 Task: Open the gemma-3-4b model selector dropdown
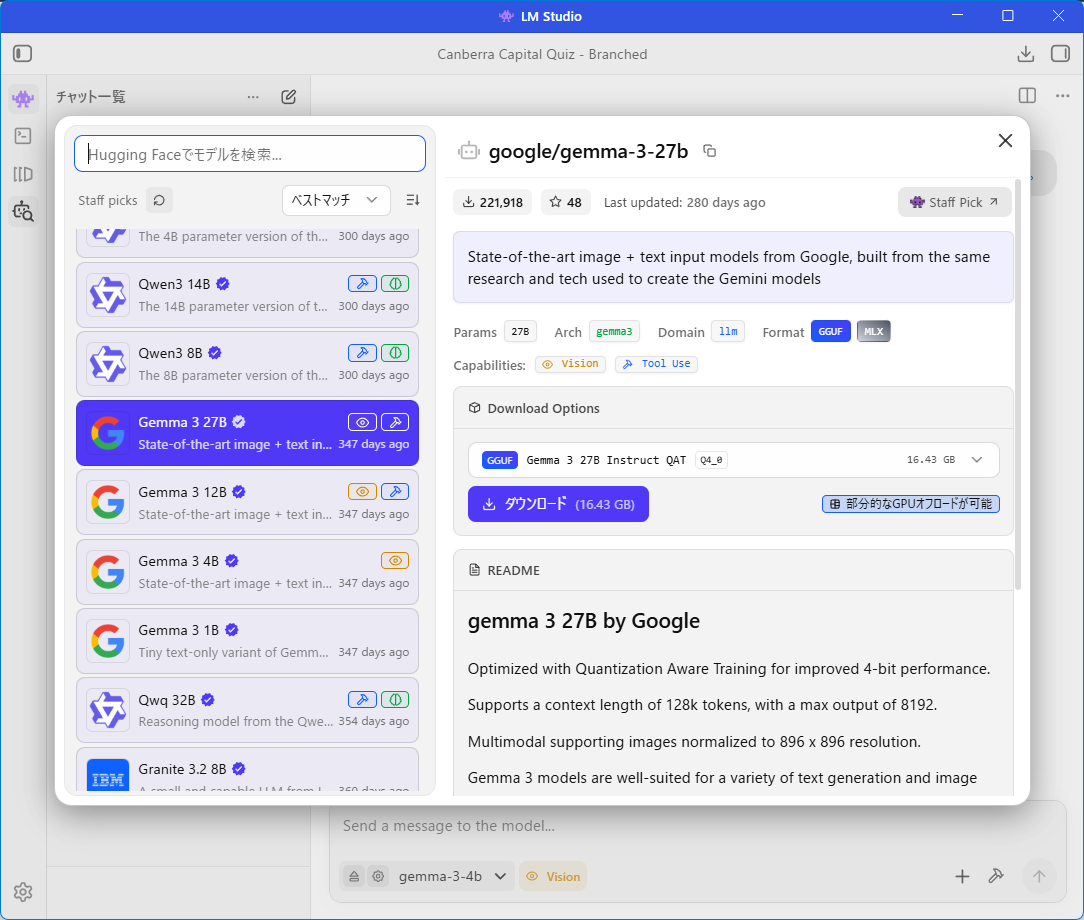[454, 876]
